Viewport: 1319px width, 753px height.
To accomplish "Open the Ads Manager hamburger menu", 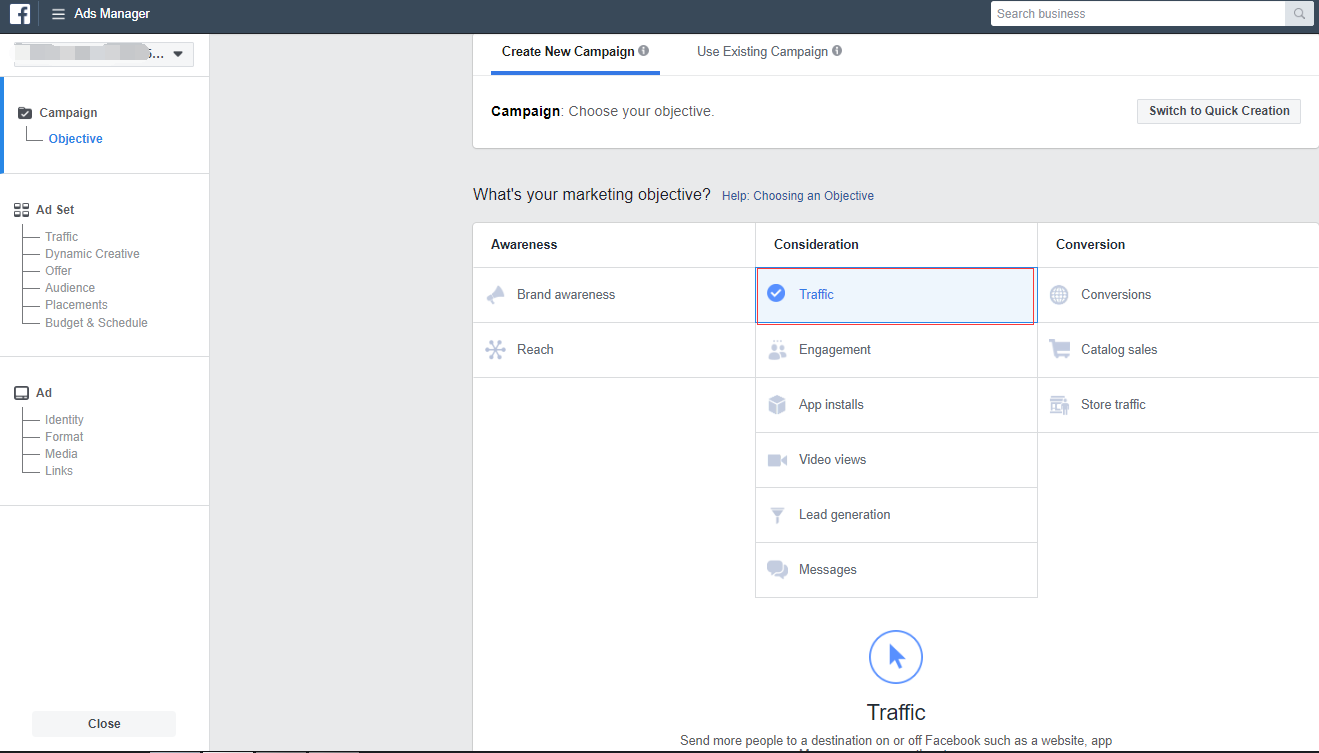I will tap(58, 14).
